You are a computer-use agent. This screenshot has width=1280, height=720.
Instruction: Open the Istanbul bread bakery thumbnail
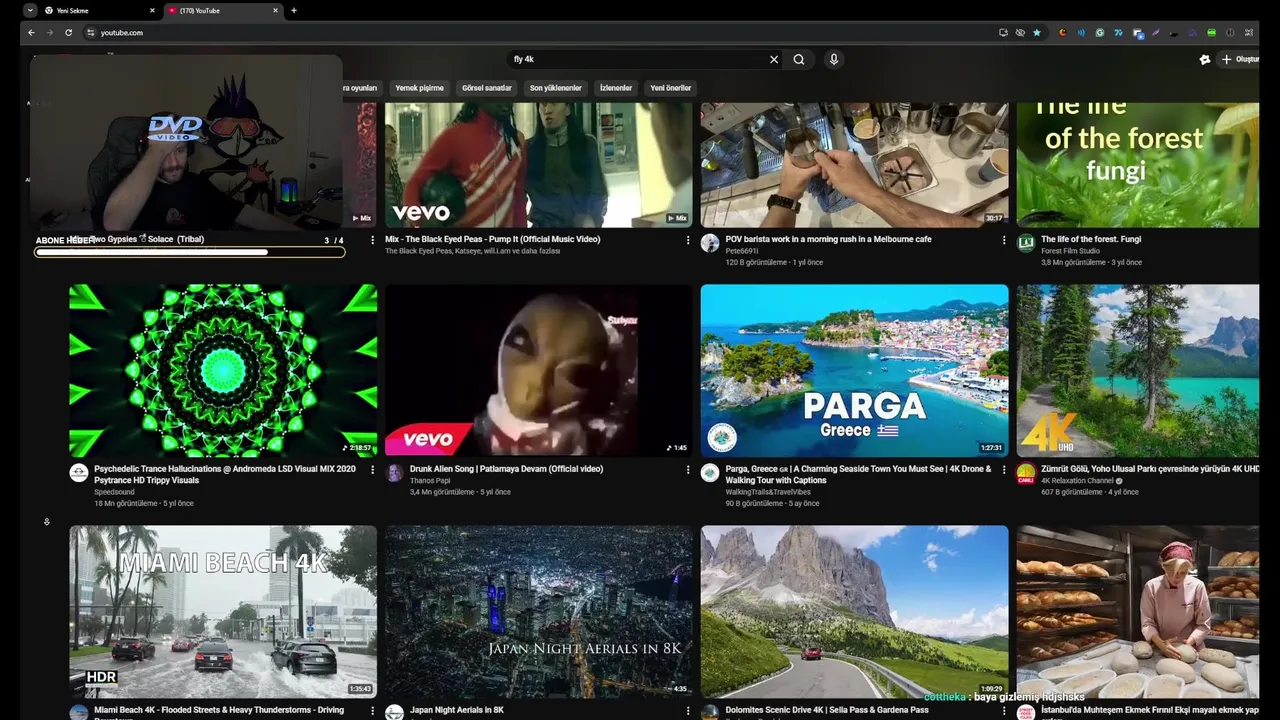pos(1137,611)
